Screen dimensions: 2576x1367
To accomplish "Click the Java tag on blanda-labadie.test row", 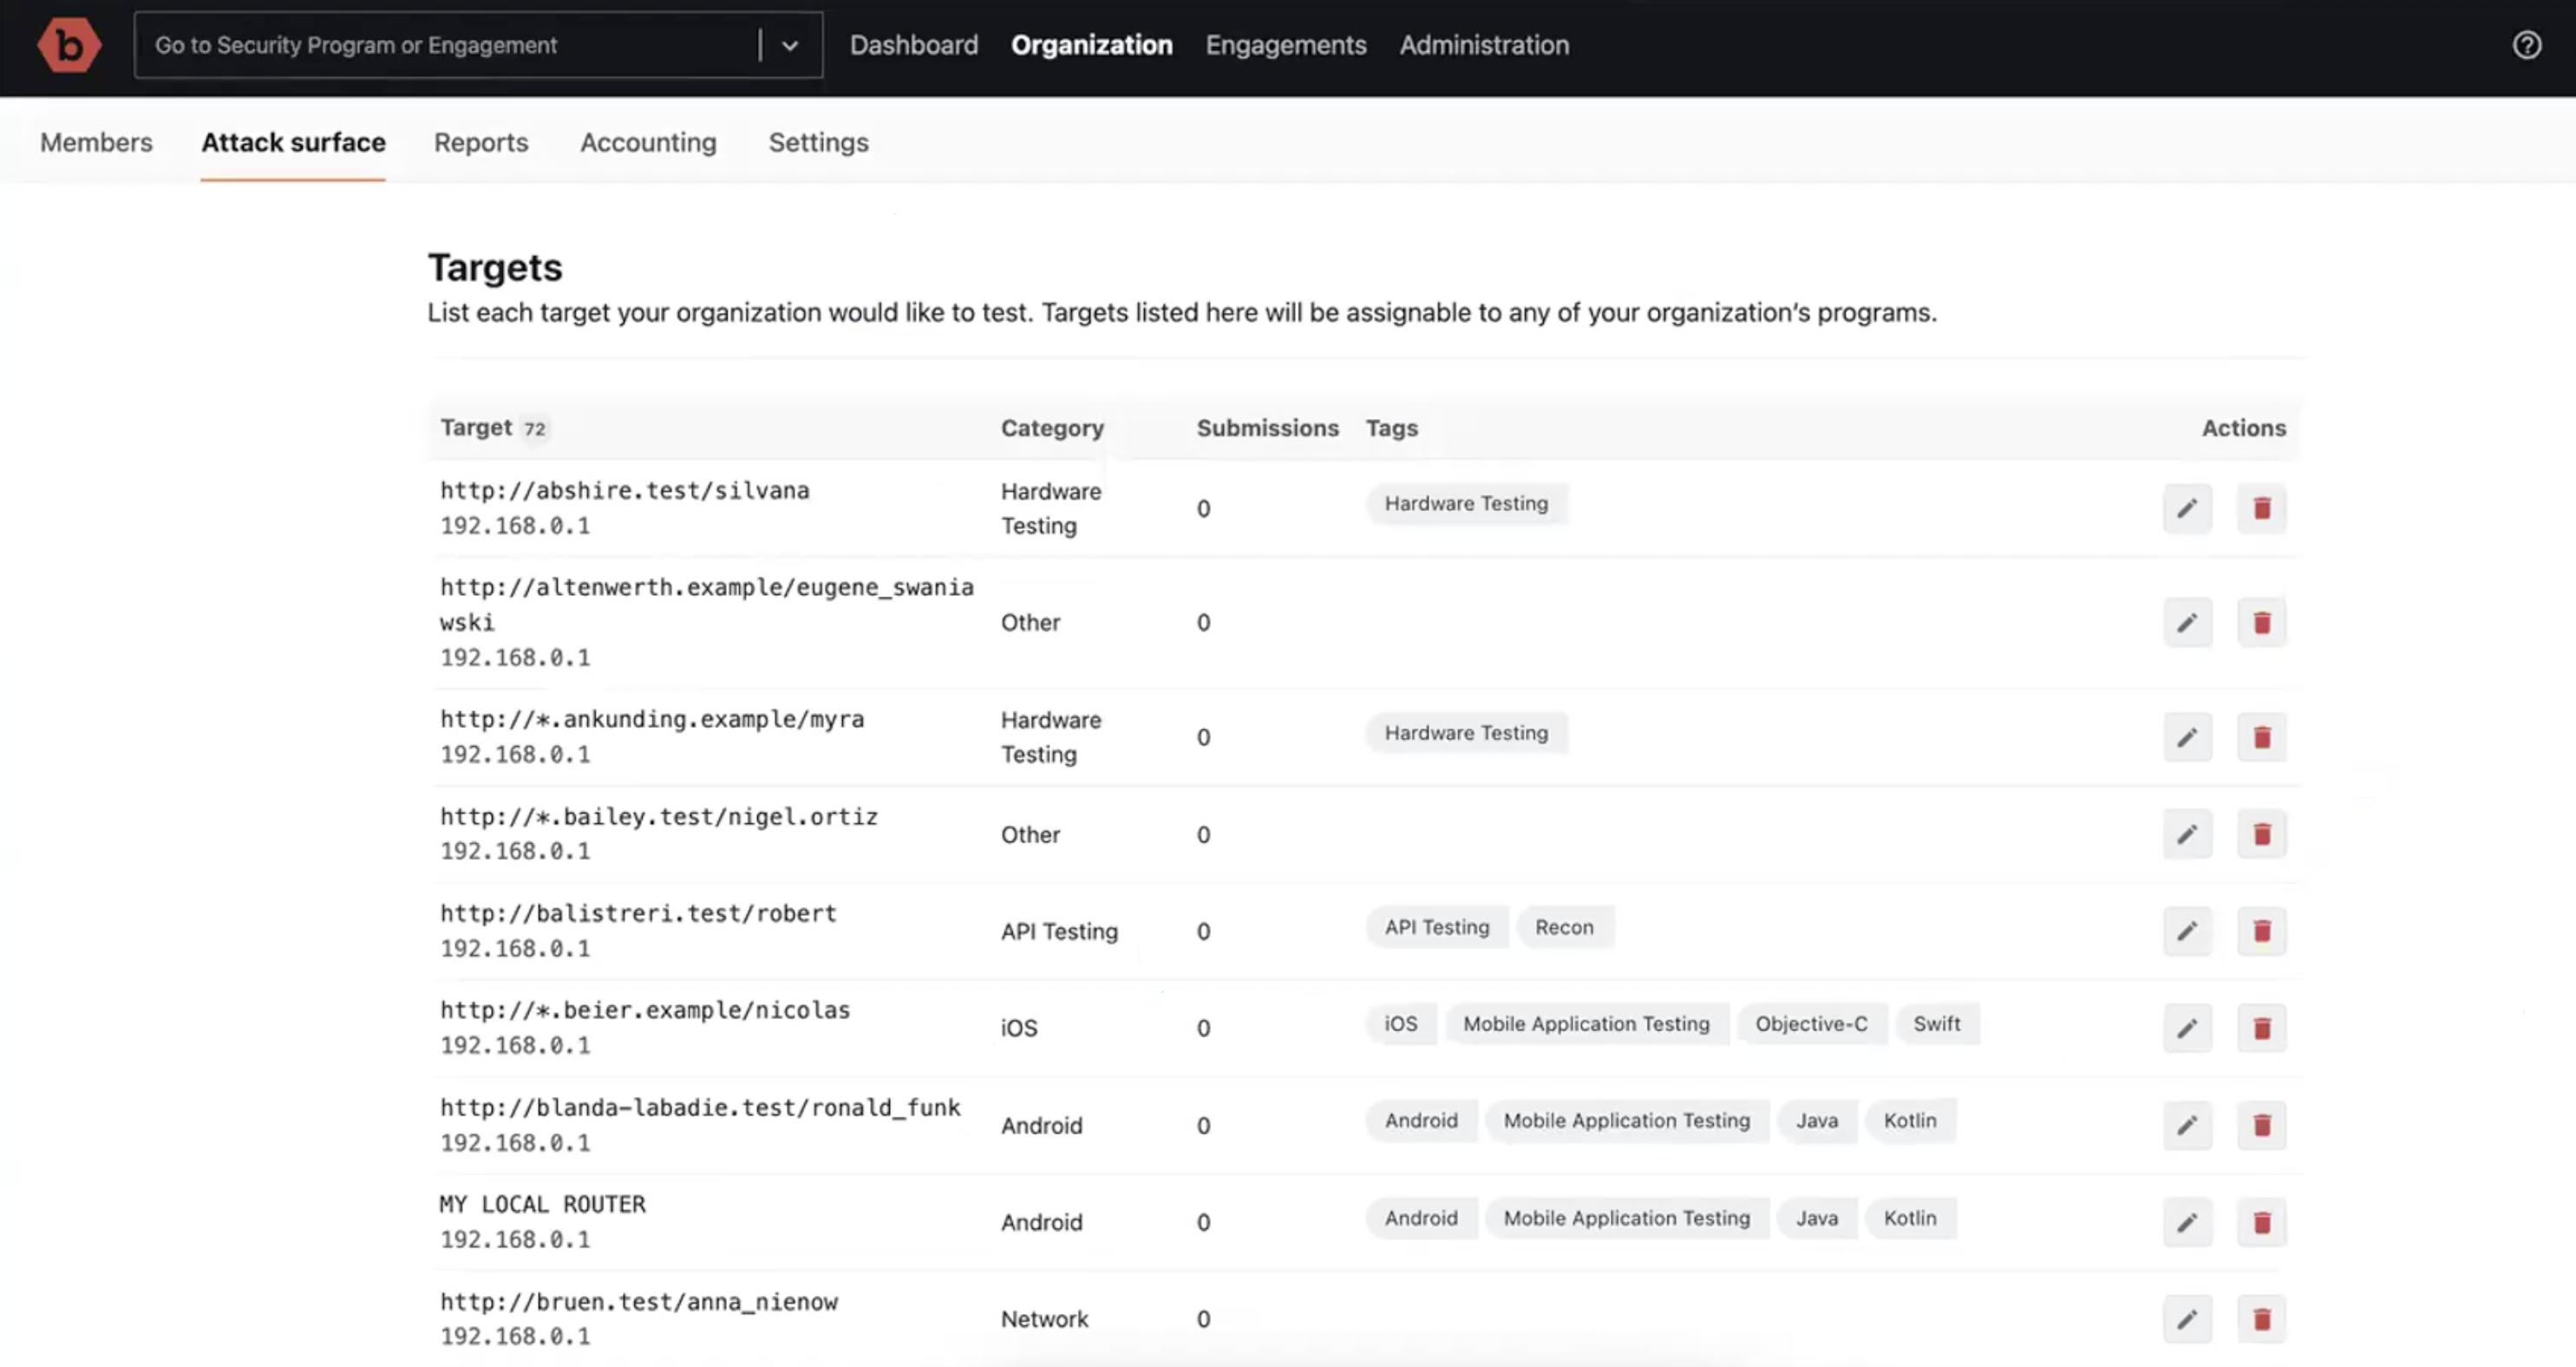I will pos(1816,1120).
